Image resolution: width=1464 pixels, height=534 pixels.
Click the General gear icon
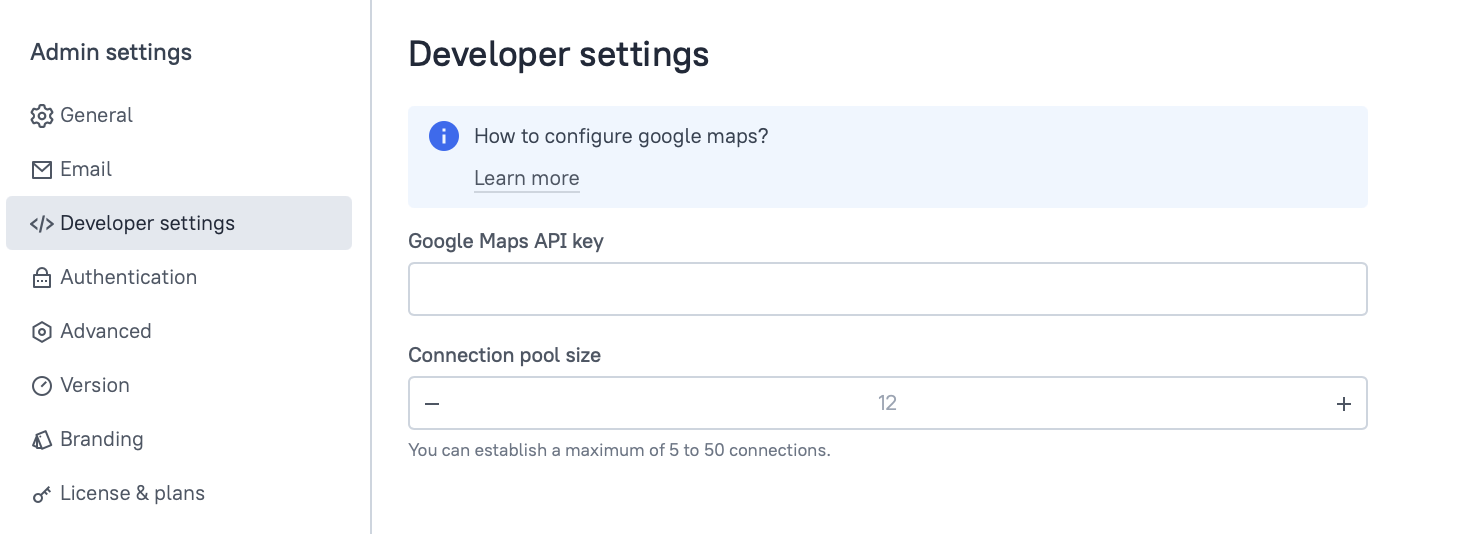41,116
